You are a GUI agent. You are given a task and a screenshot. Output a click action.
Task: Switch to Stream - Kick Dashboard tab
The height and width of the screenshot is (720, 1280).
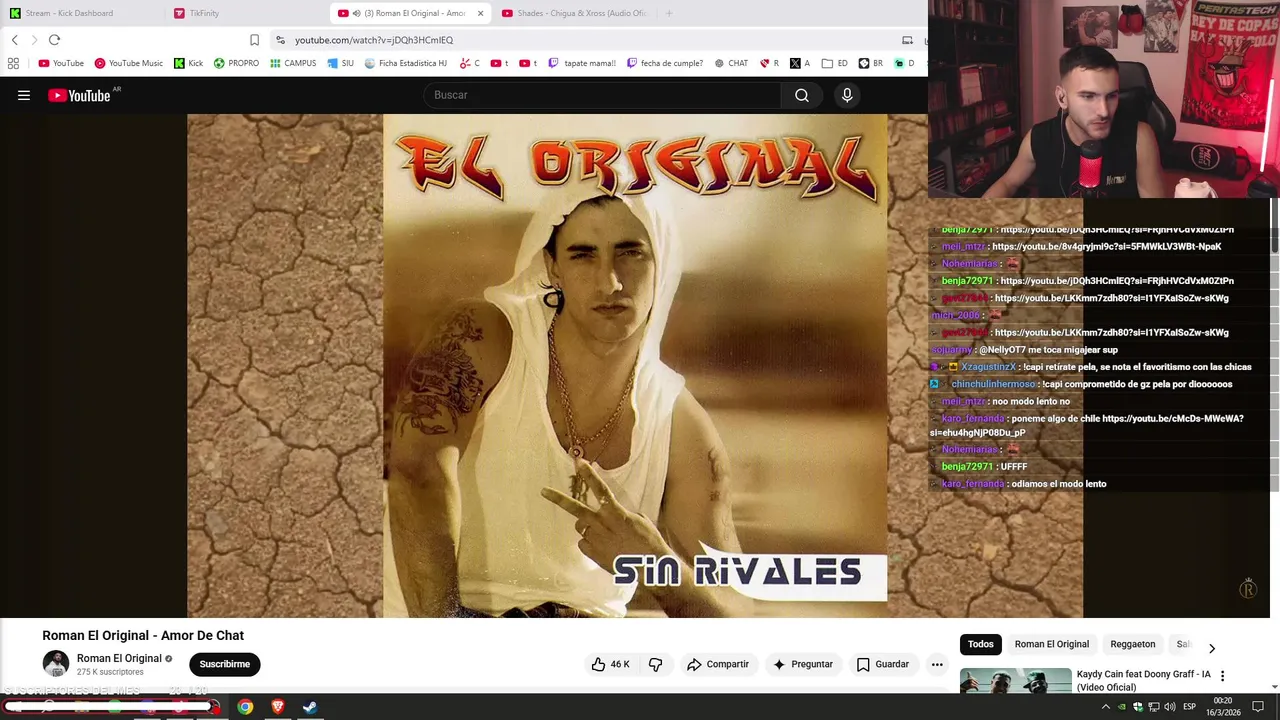click(x=80, y=13)
